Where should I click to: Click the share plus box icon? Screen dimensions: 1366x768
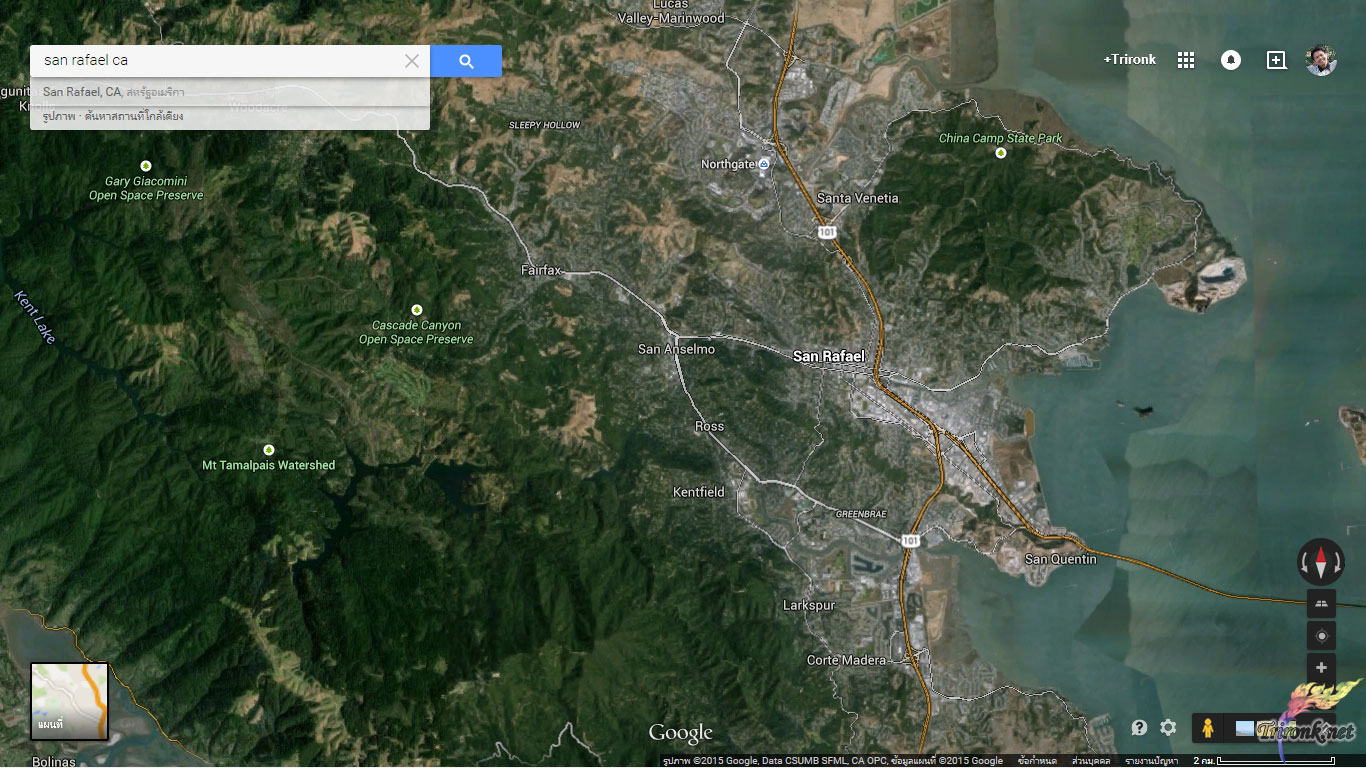pyautogui.click(x=1276, y=60)
